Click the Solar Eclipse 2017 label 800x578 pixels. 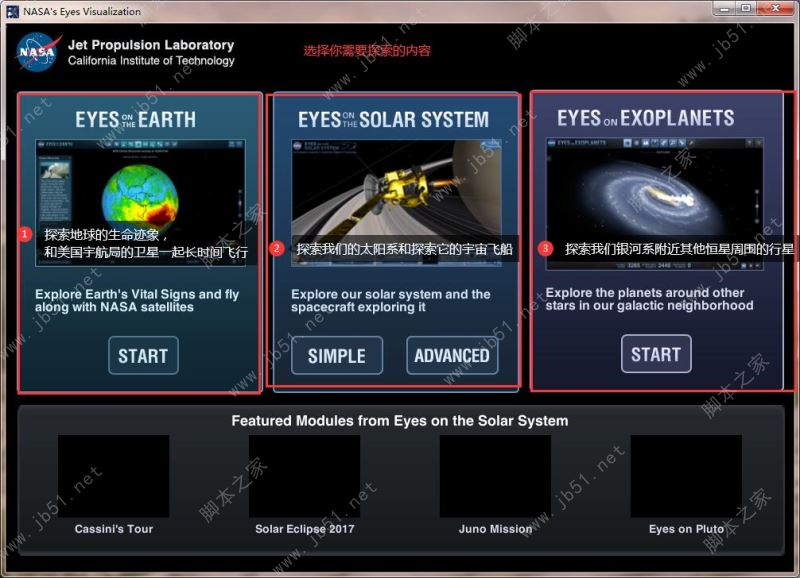click(x=305, y=529)
